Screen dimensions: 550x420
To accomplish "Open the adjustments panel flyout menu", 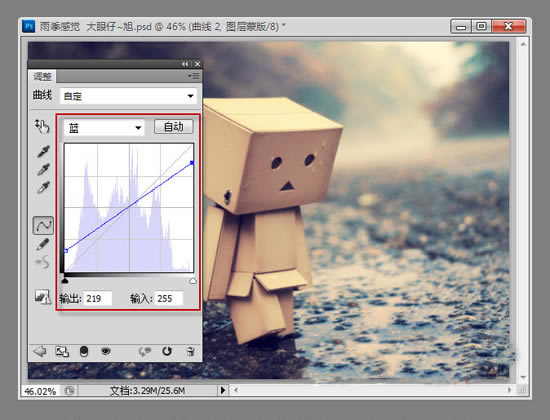I will click(x=193, y=76).
